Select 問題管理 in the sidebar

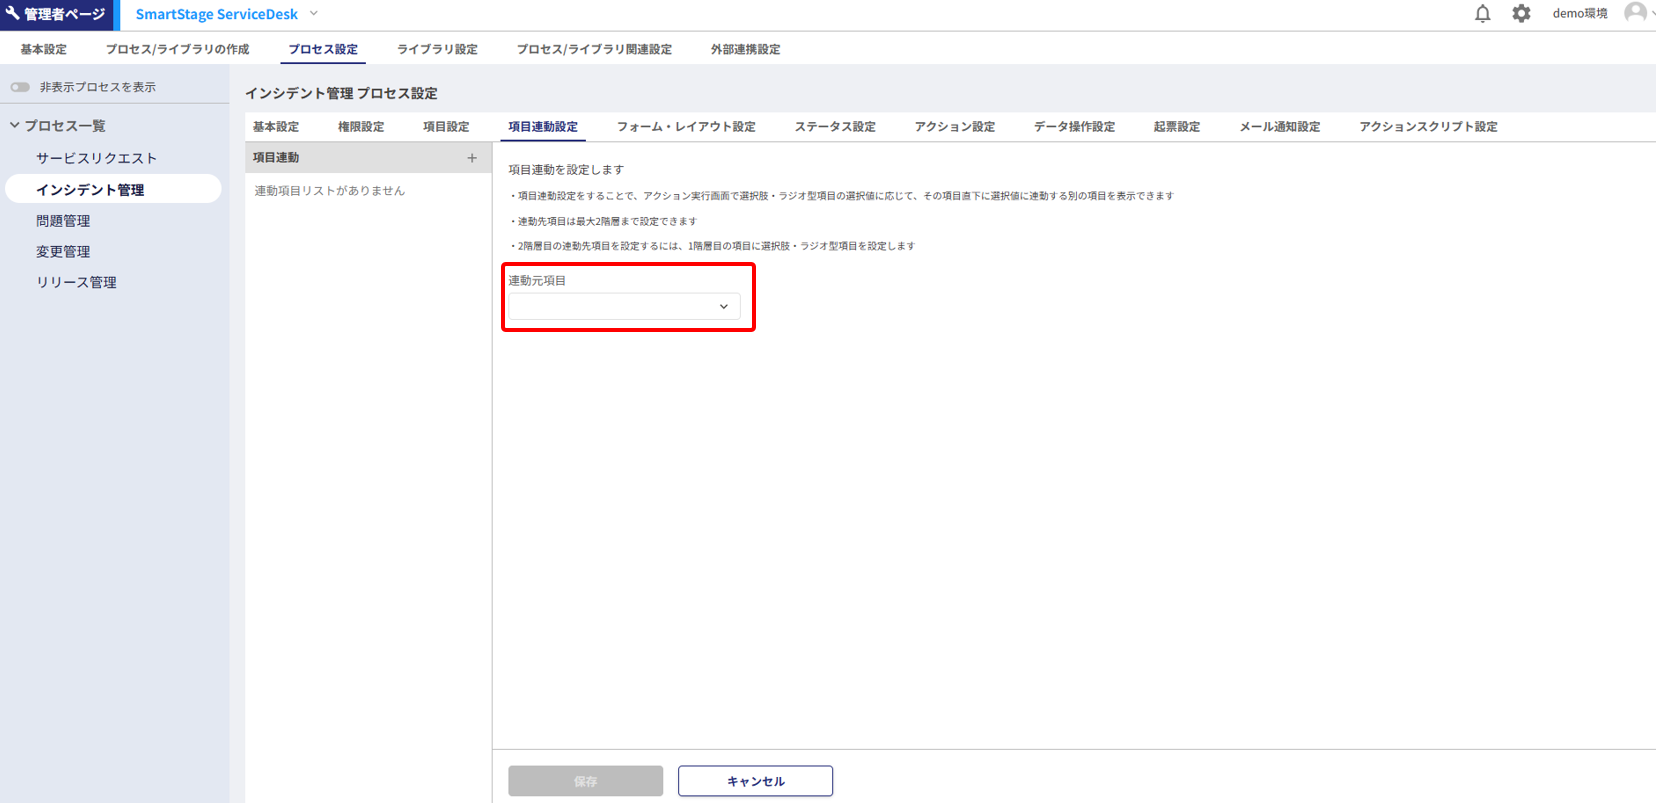click(x=63, y=221)
